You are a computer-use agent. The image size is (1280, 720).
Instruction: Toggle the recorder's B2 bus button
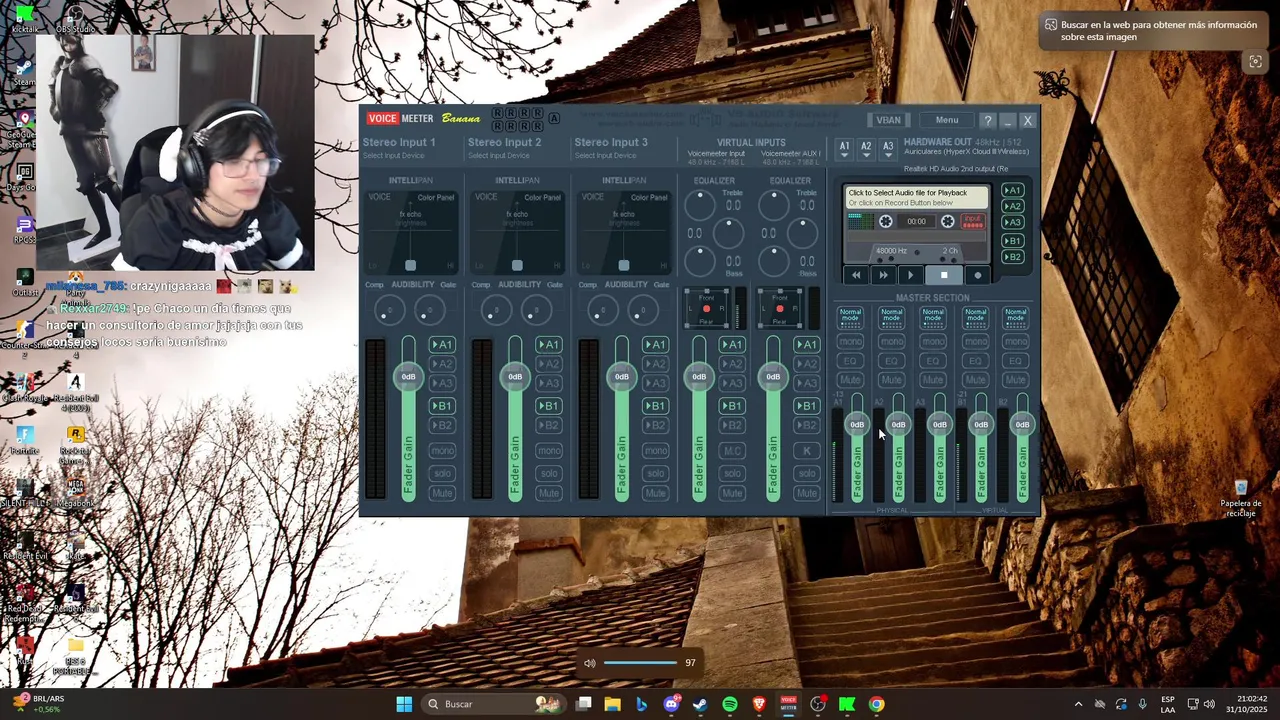tap(1013, 257)
